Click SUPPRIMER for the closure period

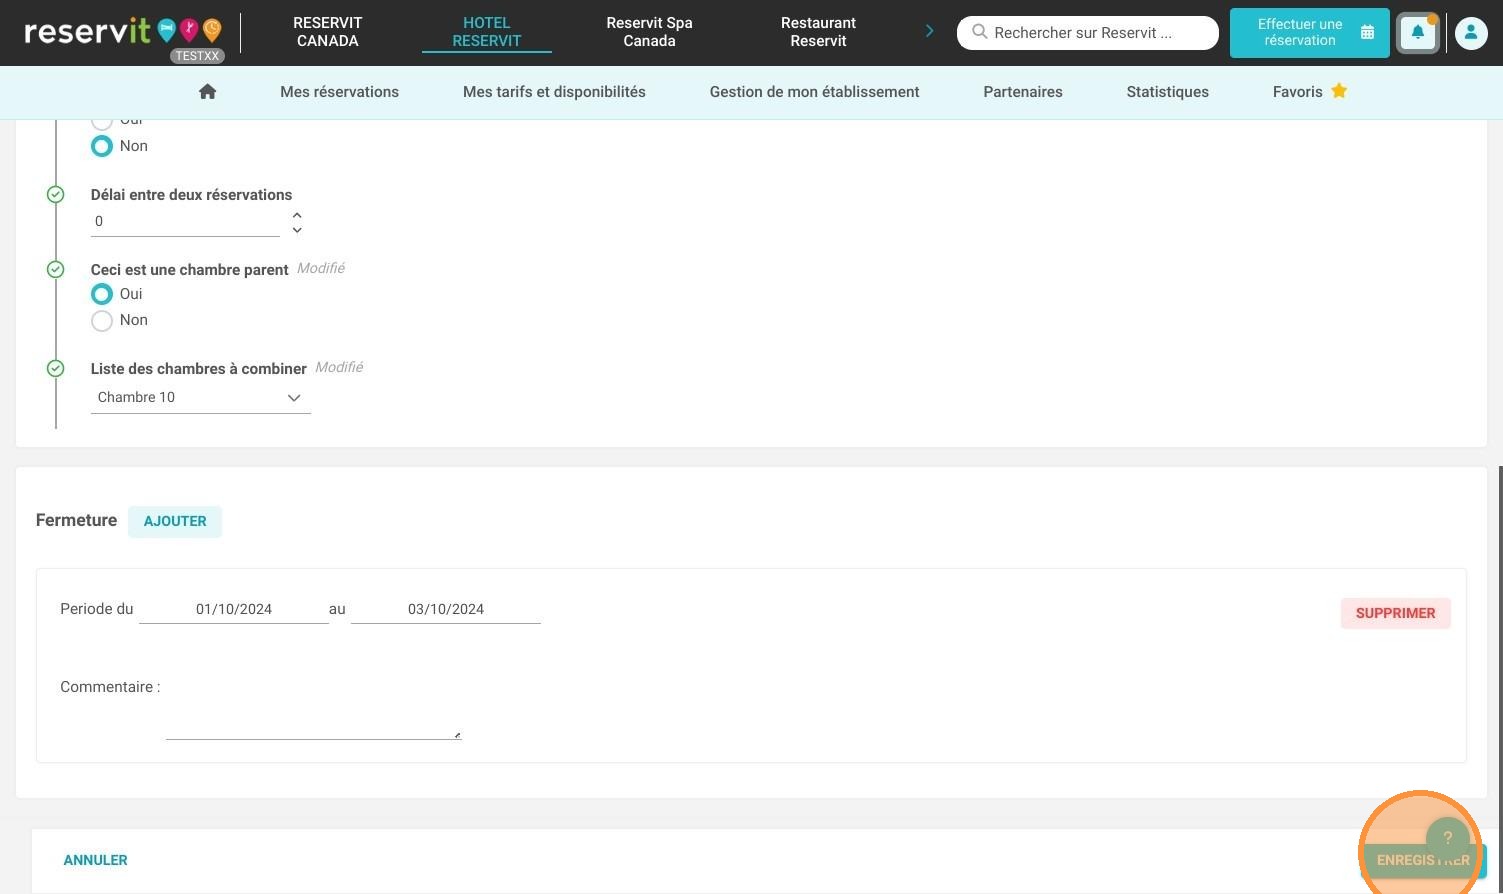tap(1395, 613)
